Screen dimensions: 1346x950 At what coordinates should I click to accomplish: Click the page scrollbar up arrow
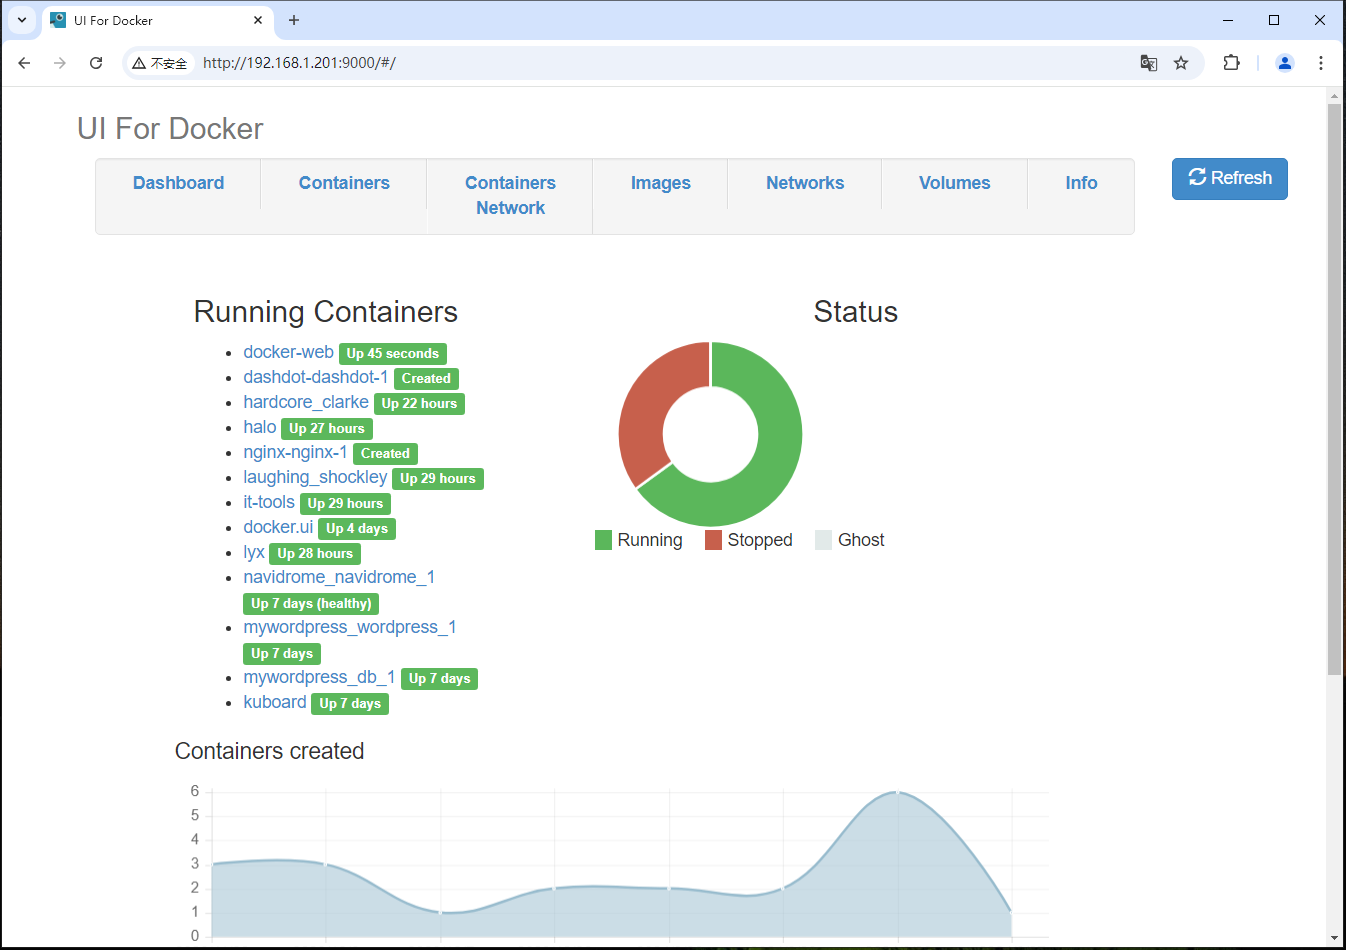tap(1334, 96)
